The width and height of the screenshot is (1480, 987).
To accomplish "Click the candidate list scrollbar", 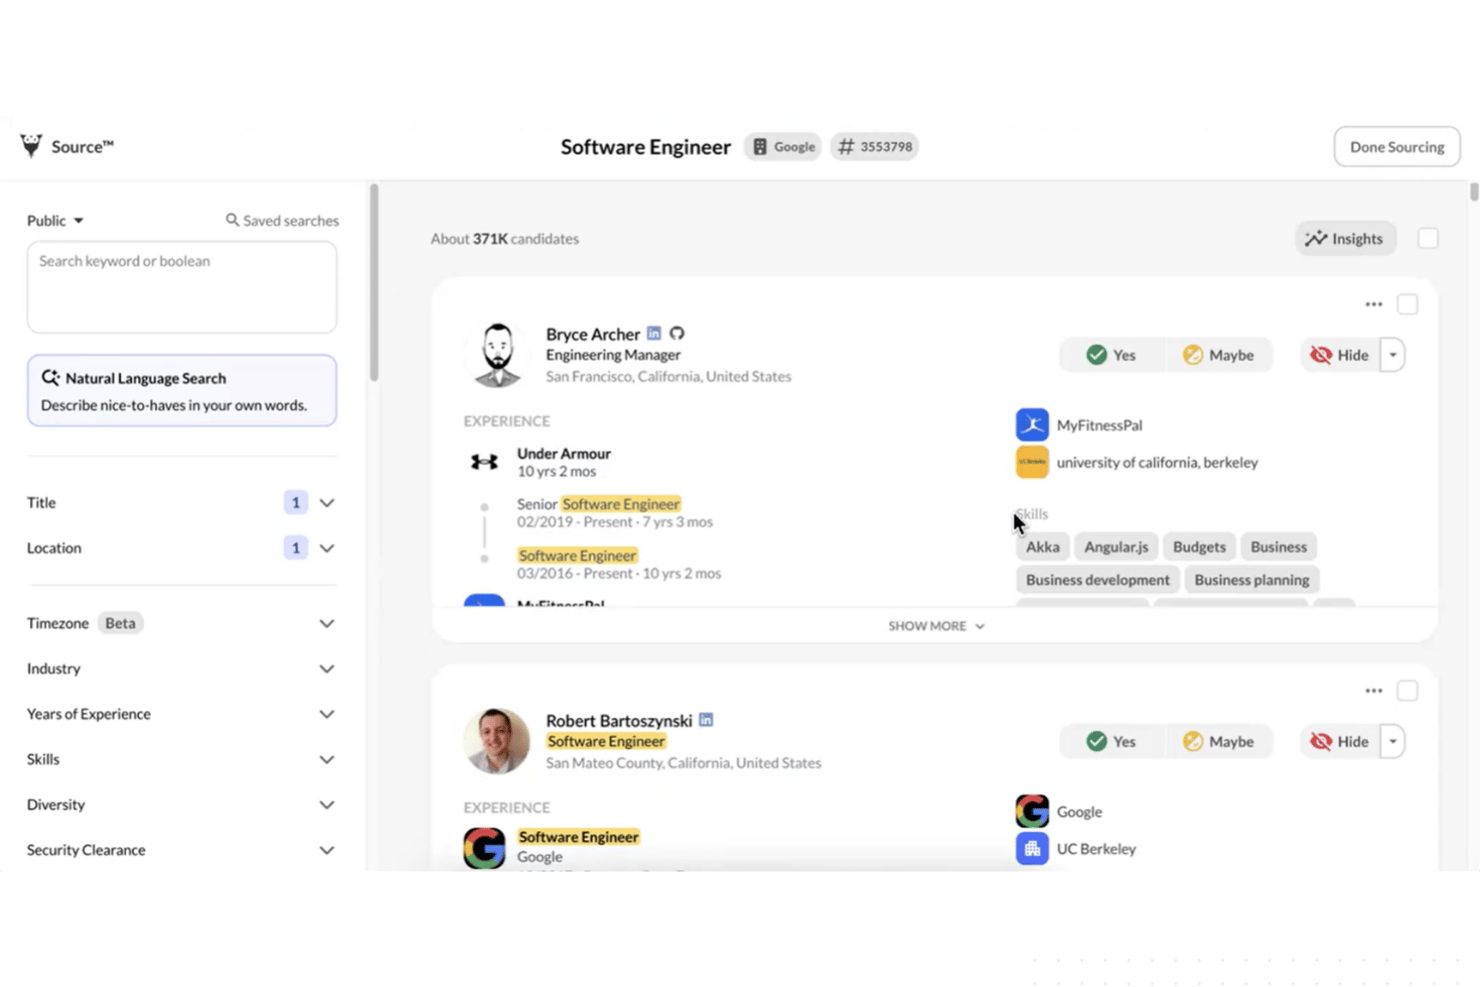I will click(1474, 192).
